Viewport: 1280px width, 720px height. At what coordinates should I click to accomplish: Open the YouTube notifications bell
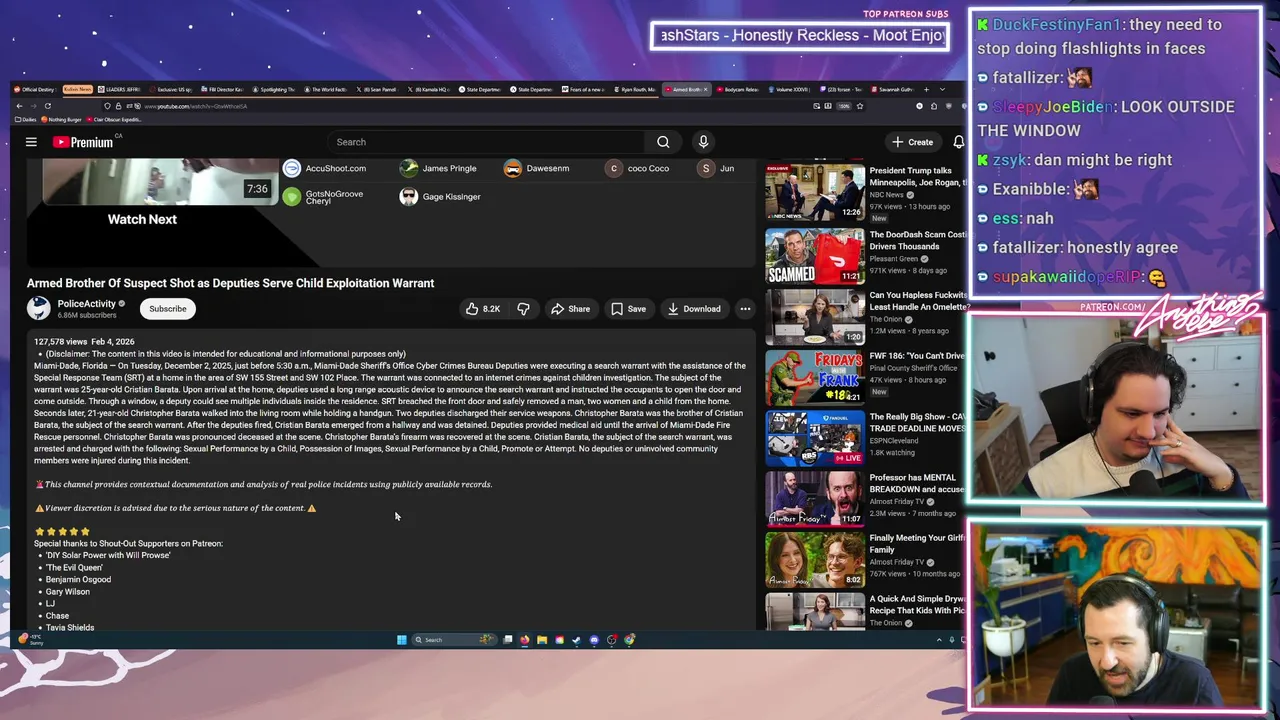click(x=958, y=142)
